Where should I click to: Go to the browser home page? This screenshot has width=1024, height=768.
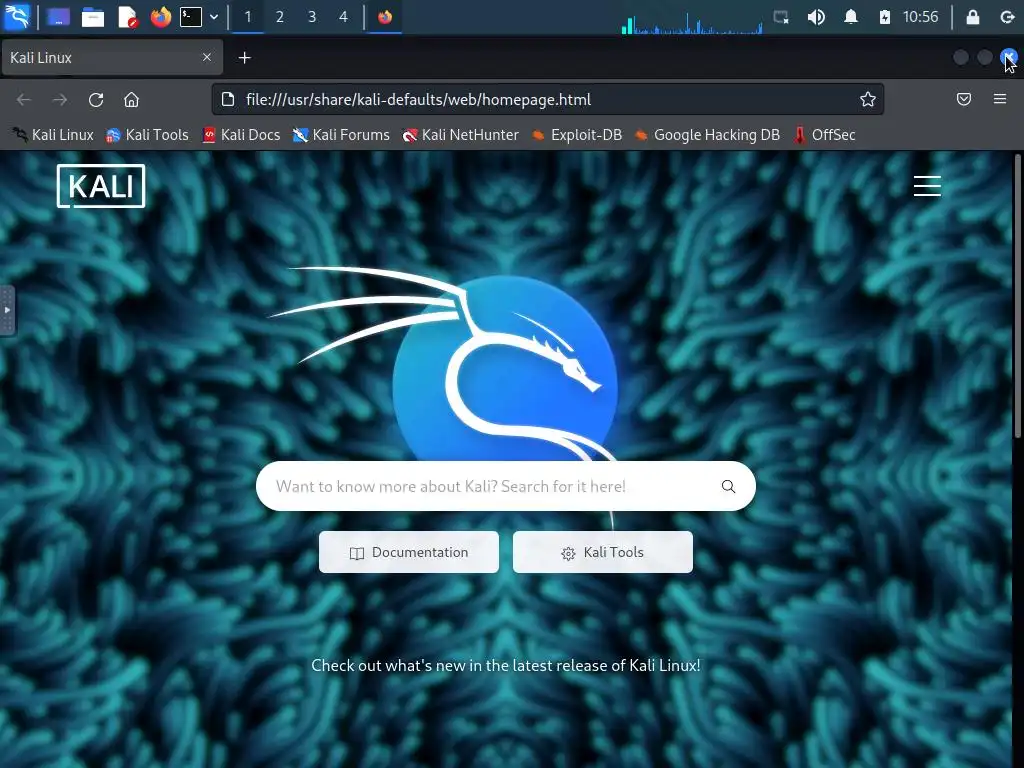point(131,99)
